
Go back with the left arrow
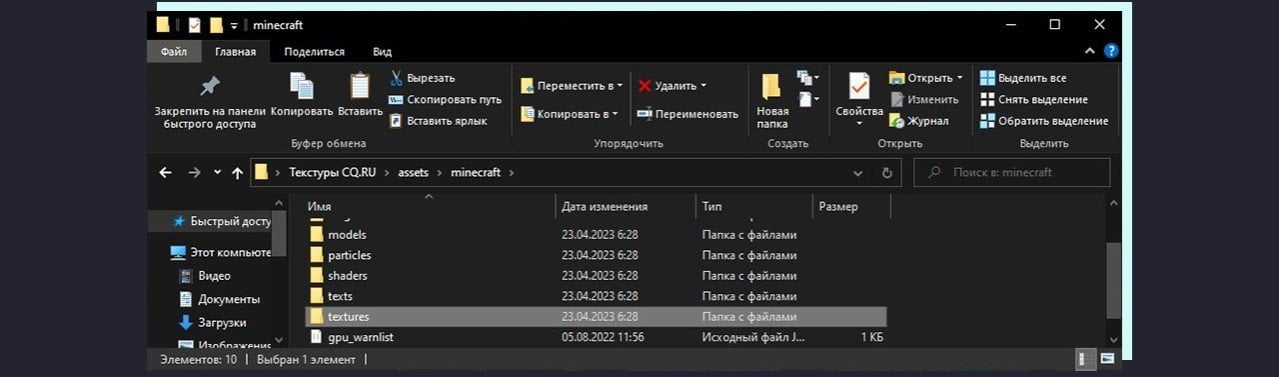(165, 172)
